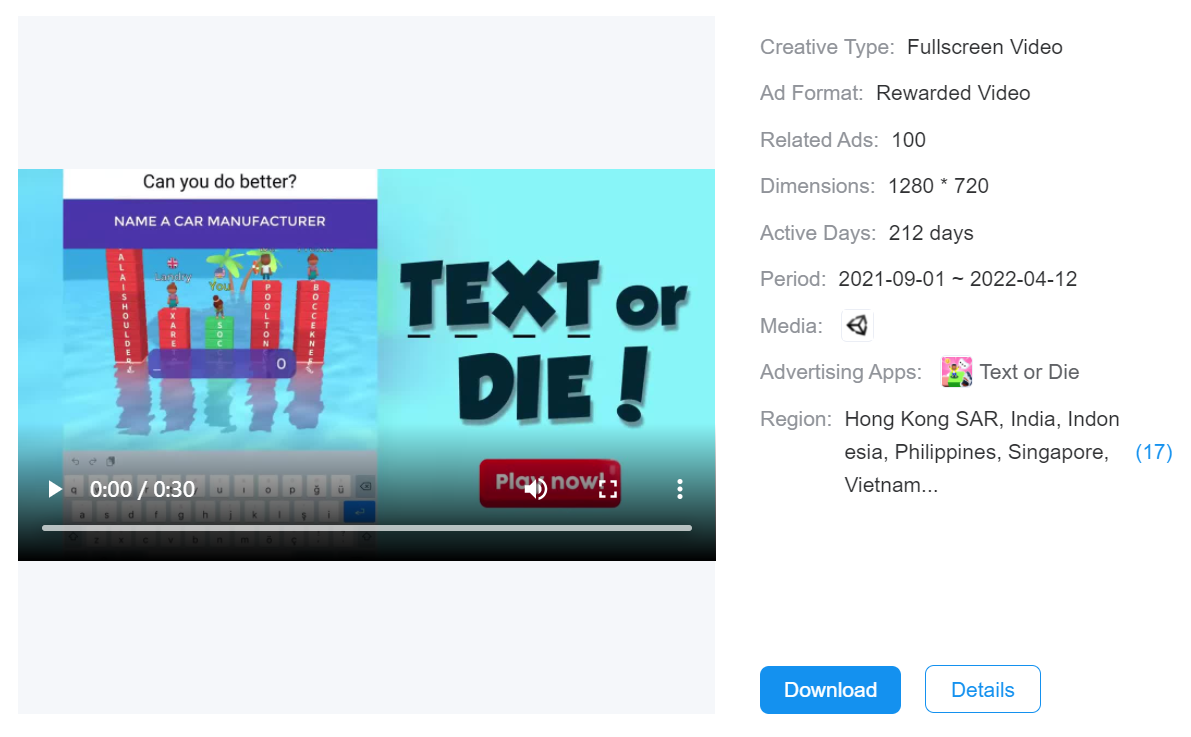Open the video's three-dot options menu
The image size is (1191, 737).
pos(679,489)
